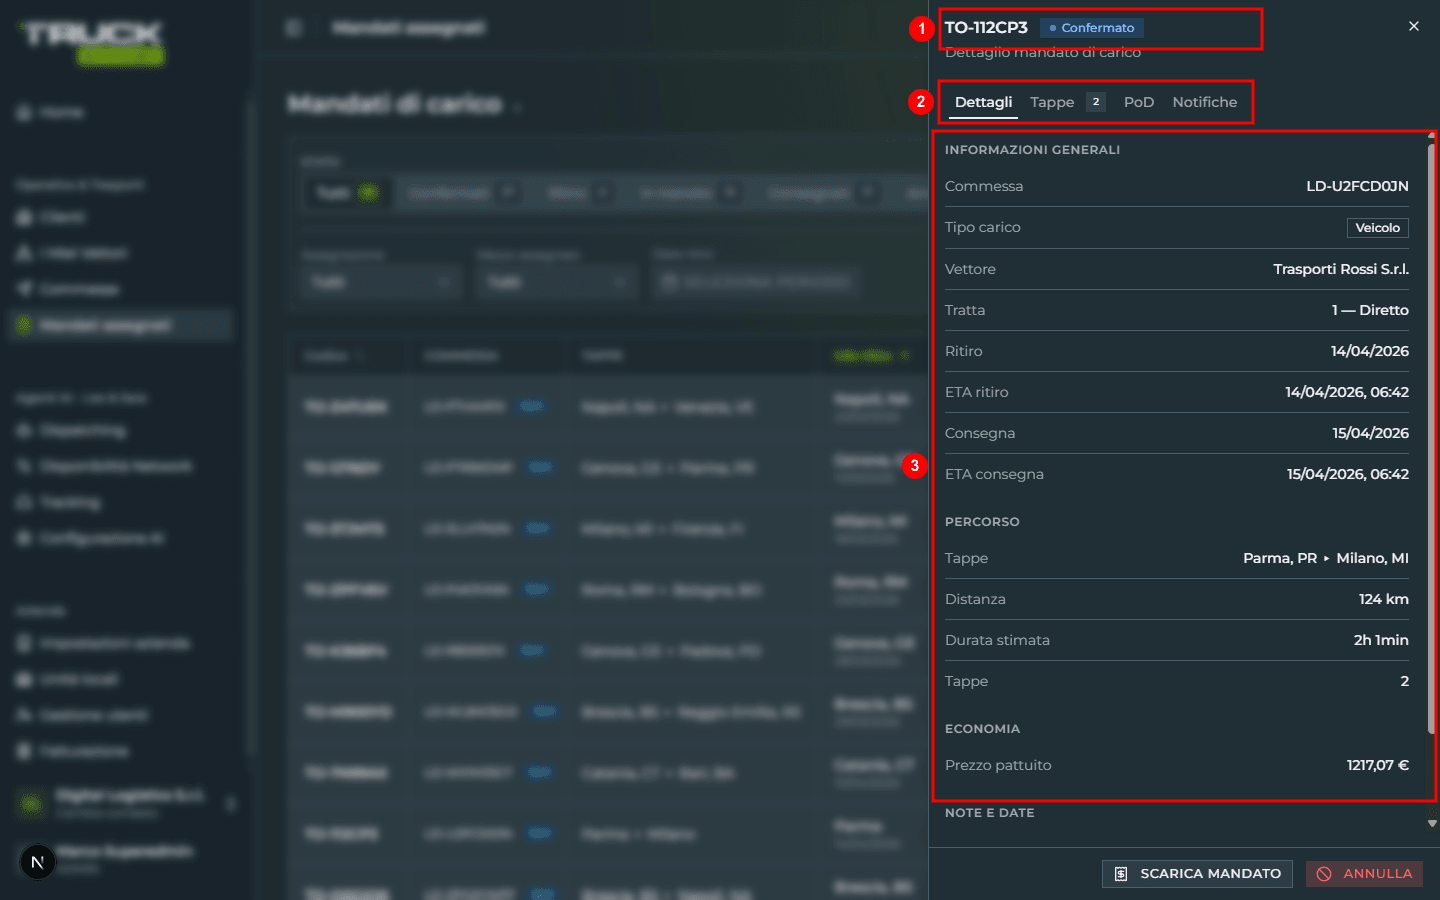Close the TO-112CP3 detail panel

point(1413,26)
